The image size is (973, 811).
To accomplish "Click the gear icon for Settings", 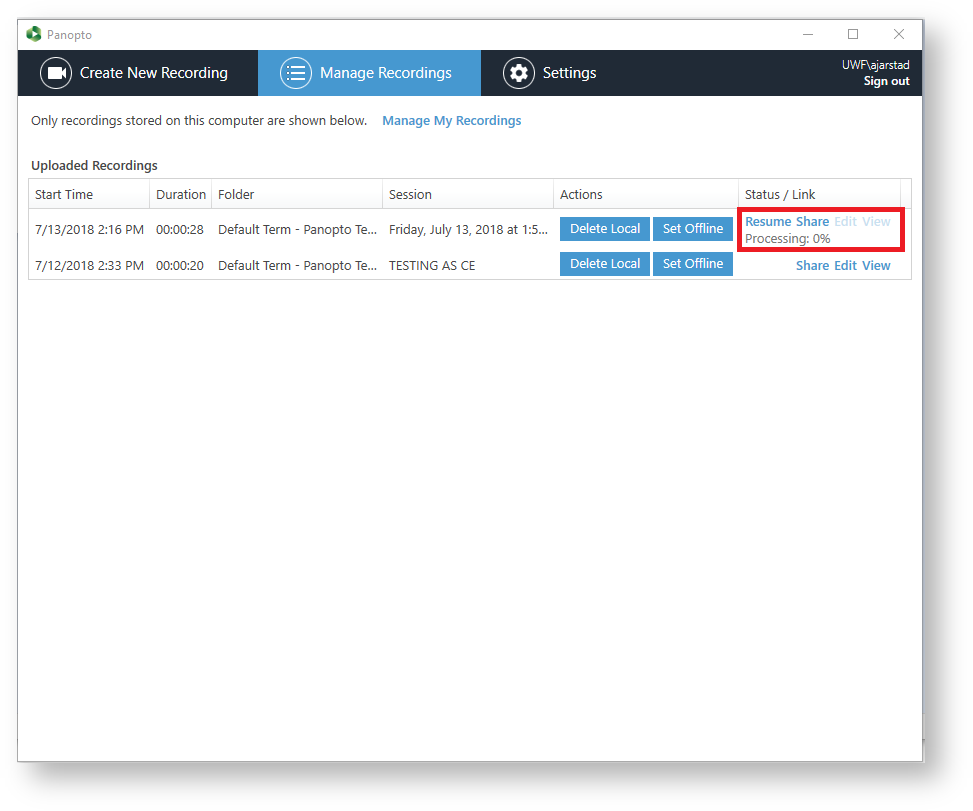I will 519,73.
